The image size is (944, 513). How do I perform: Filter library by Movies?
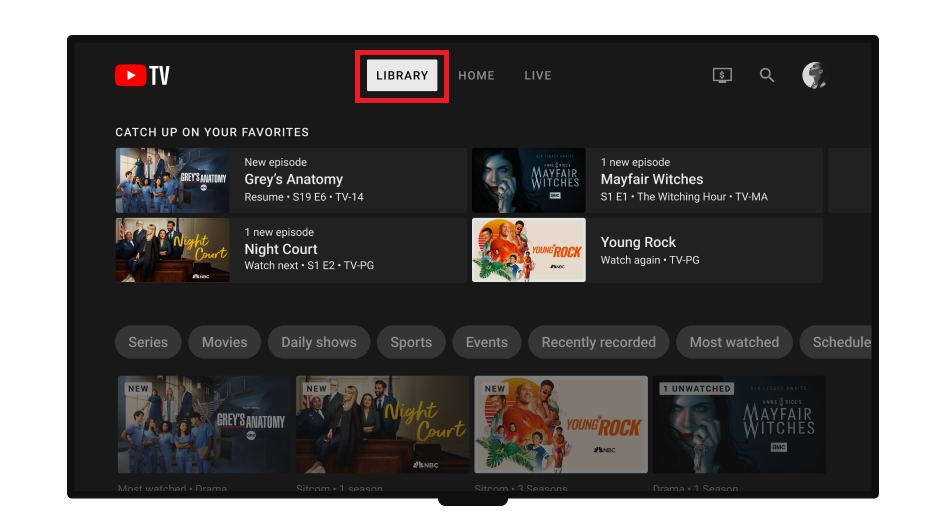(x=225, y=342)
